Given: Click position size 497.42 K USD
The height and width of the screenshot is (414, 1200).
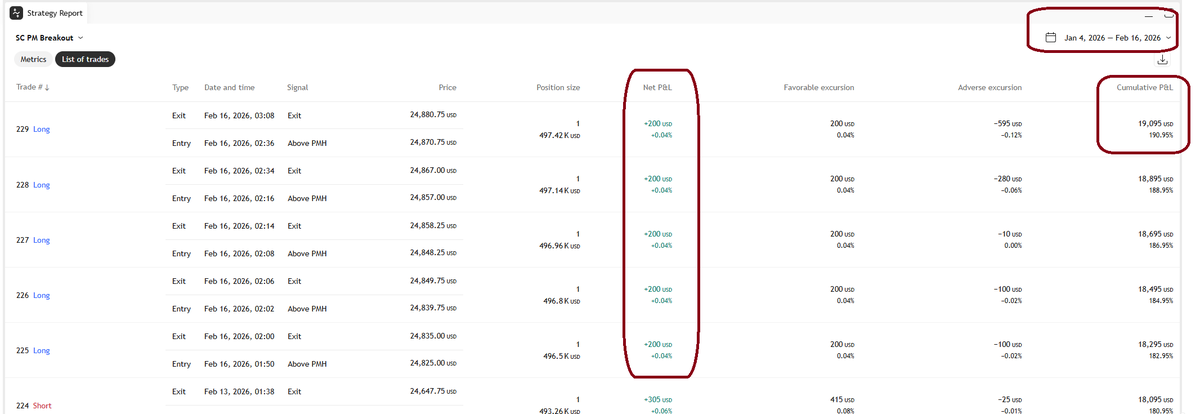Looking at the screenshot, I should click(559, 135).
